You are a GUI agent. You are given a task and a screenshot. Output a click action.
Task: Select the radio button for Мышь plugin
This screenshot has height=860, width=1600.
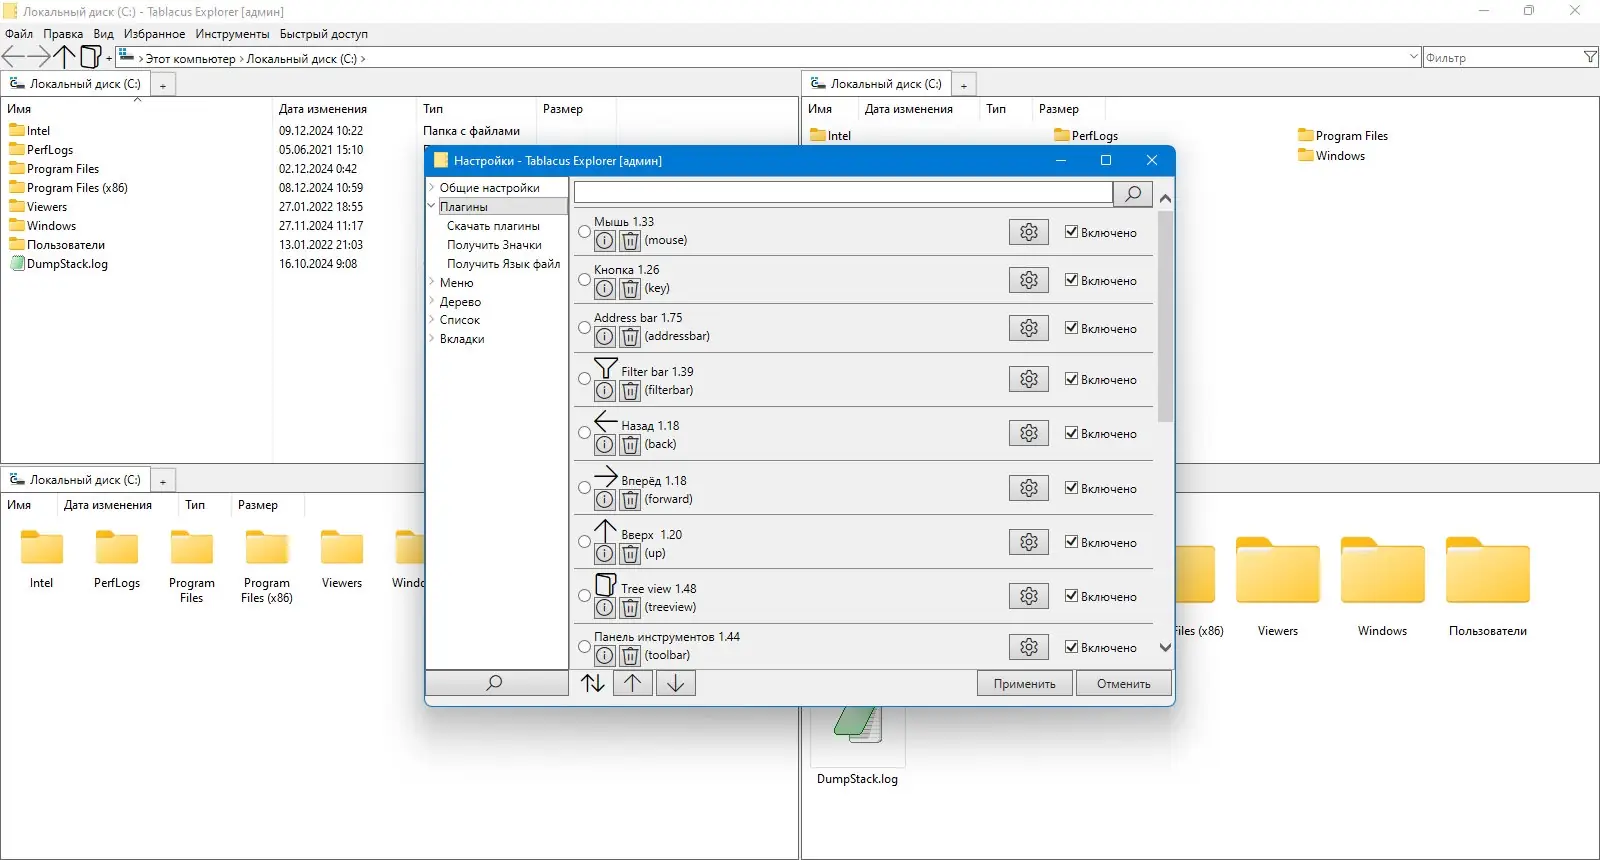pos(585,232)
